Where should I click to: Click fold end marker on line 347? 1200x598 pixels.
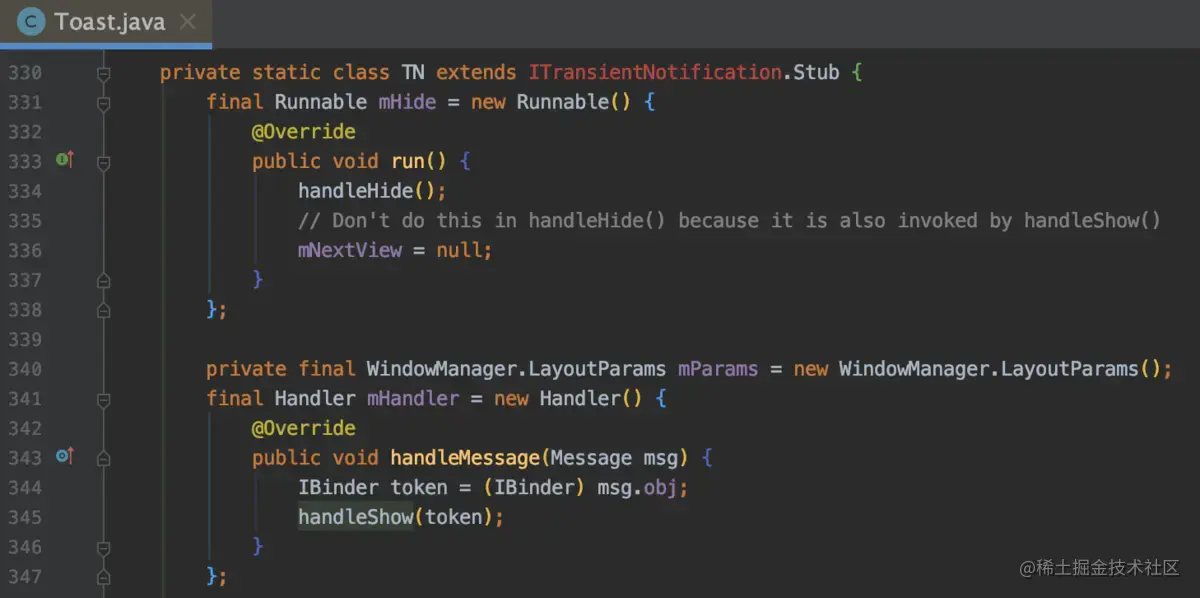click(x=103, y=577)
